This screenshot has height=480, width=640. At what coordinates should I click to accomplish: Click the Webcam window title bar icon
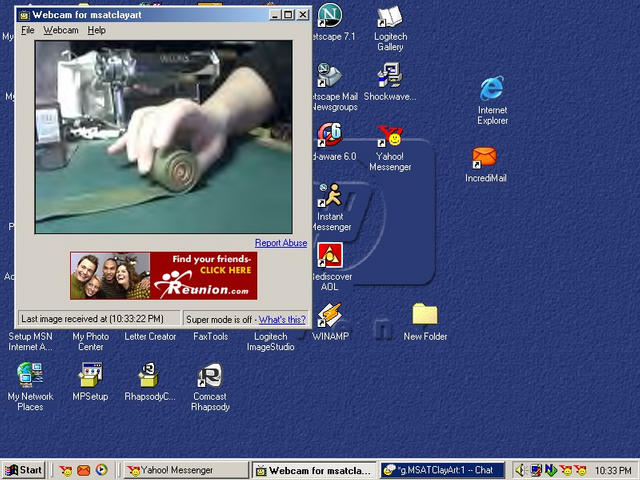24,16
